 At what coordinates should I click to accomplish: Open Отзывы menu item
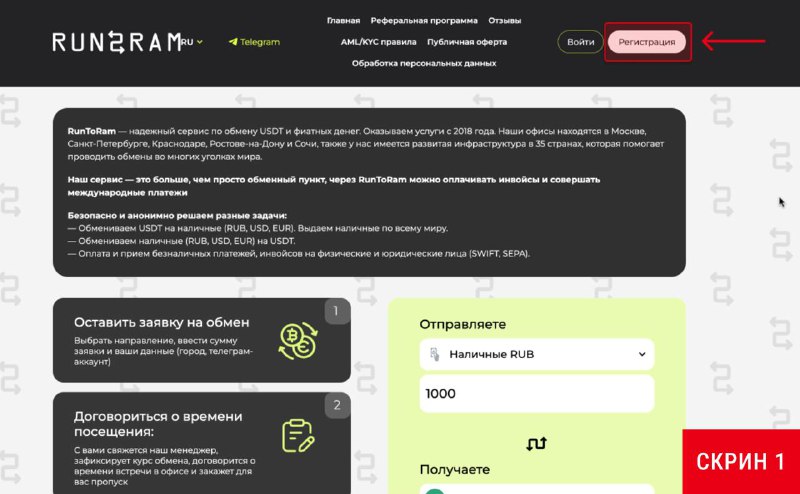coord(505,20)
